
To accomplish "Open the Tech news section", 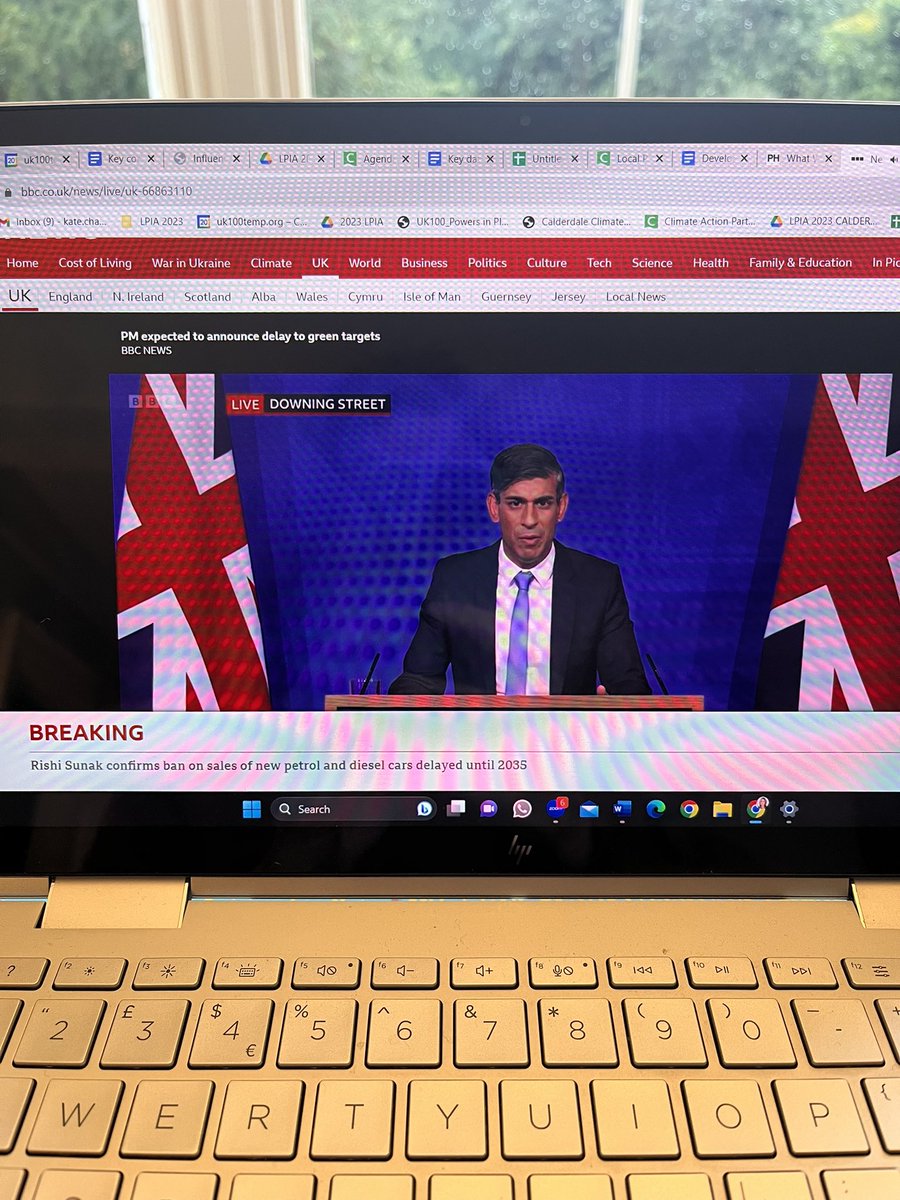I will [x=599, y=263].
